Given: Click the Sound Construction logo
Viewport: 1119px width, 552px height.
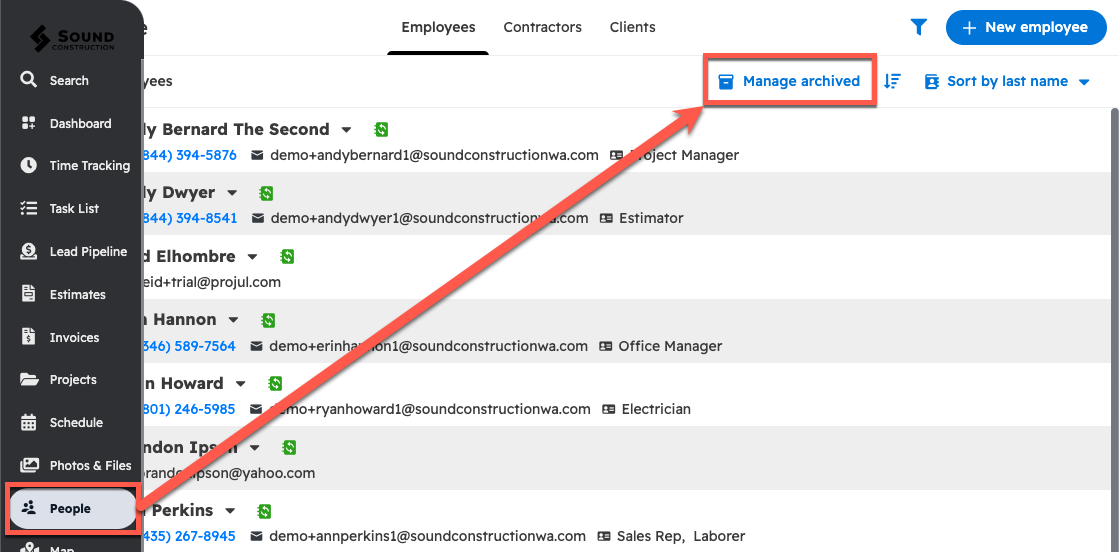Looking at the screenshot, I should 72,38.
